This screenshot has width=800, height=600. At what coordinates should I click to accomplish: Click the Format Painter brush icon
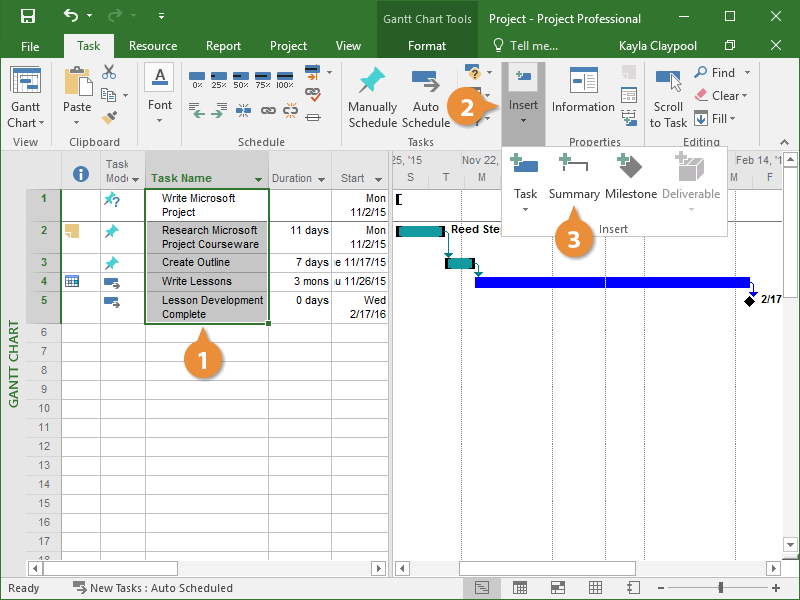point(109,118)
